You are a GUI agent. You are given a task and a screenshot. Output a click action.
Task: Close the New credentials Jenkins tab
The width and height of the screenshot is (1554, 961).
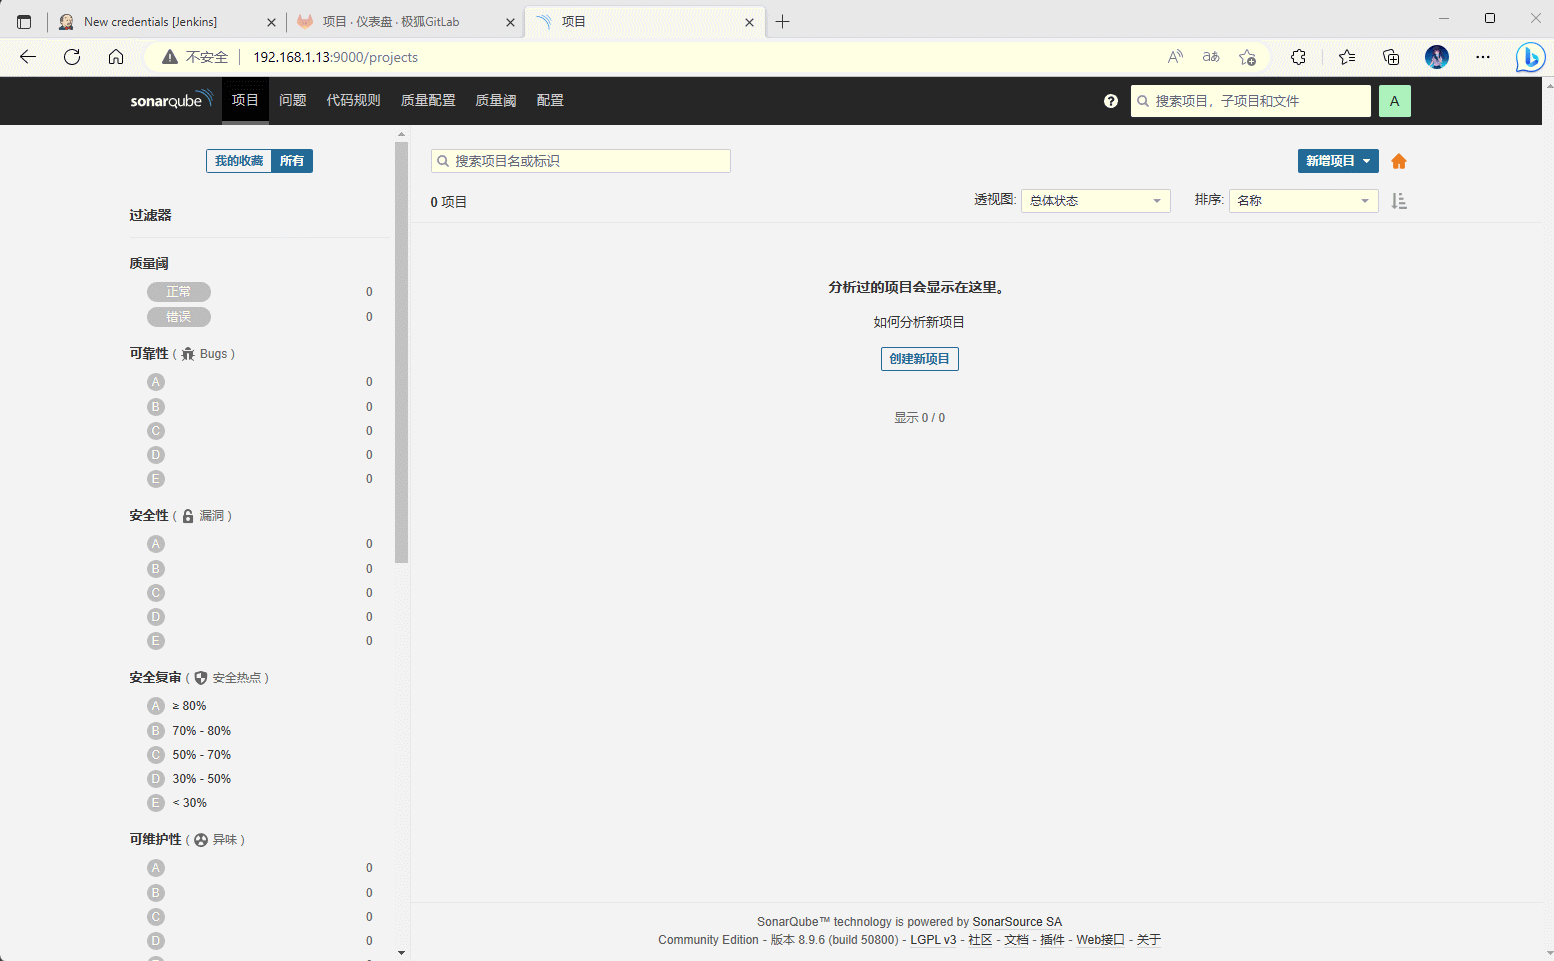(271, 22)
